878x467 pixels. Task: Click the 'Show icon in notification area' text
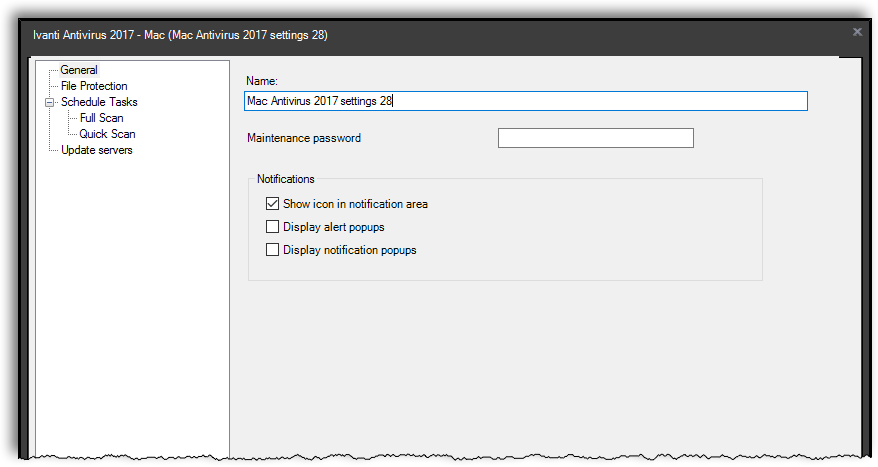[355, 204]
